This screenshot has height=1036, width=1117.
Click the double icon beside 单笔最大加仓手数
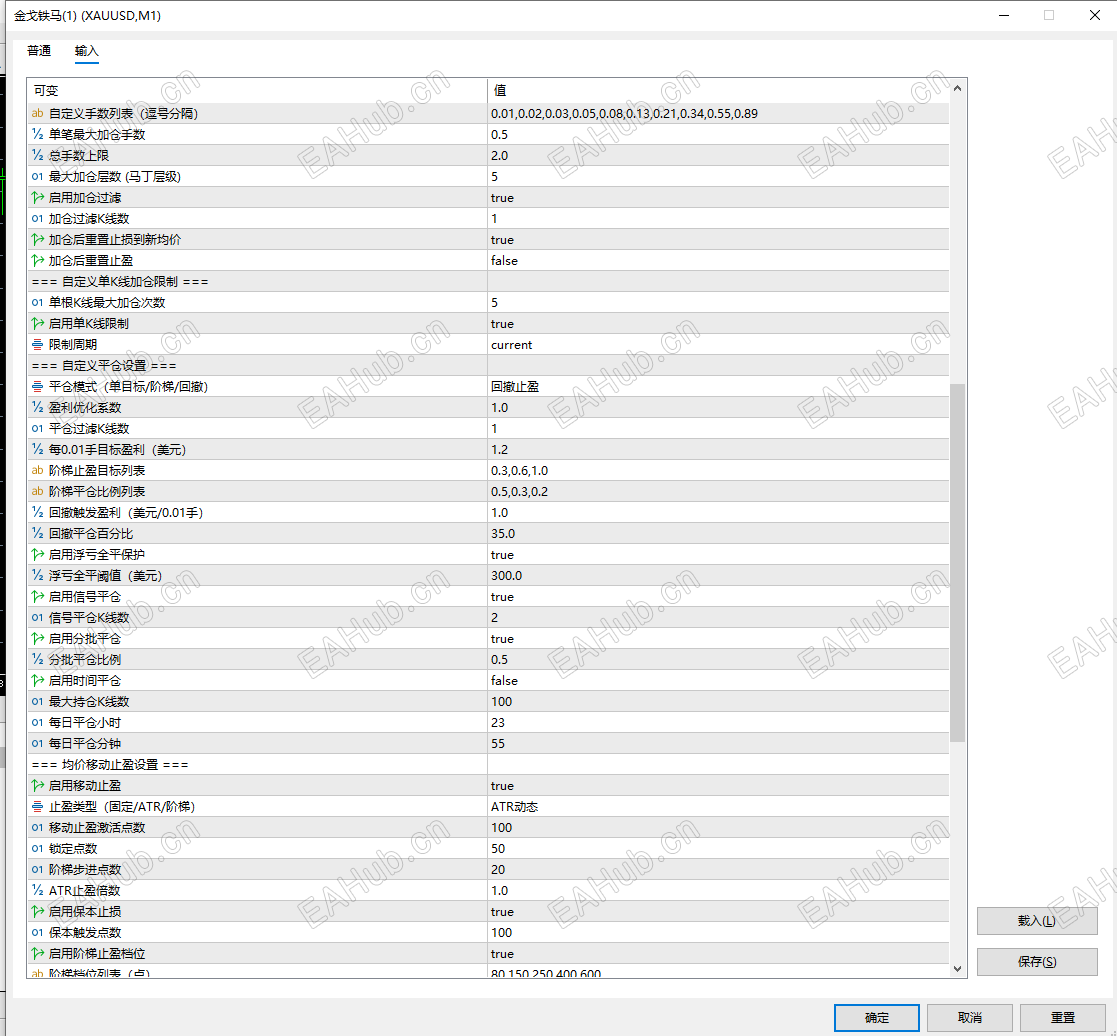38,134
